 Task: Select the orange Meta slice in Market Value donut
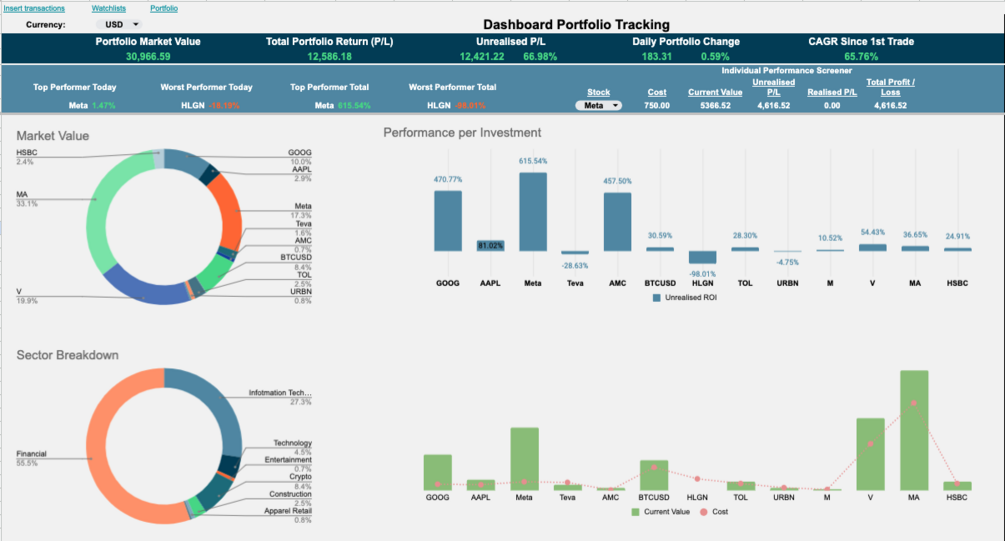pos(228,212)
